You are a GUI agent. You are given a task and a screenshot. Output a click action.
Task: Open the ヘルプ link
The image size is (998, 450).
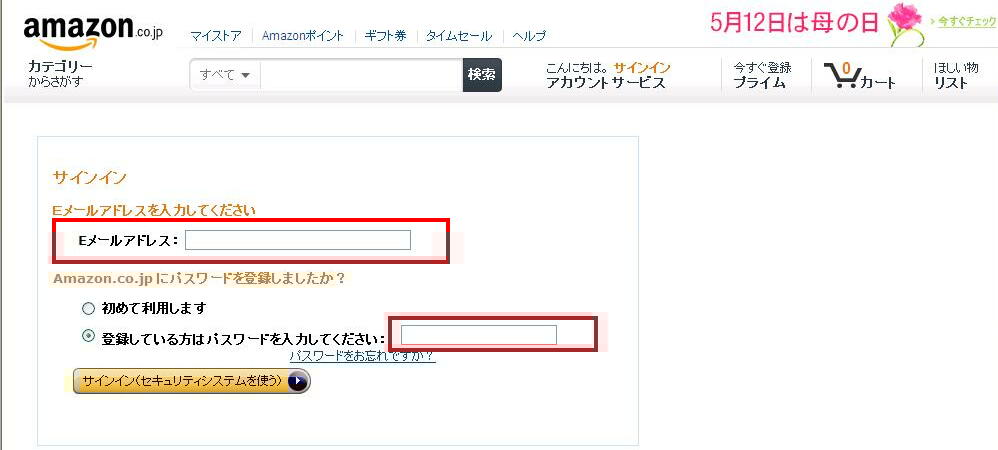click(529, 36)
